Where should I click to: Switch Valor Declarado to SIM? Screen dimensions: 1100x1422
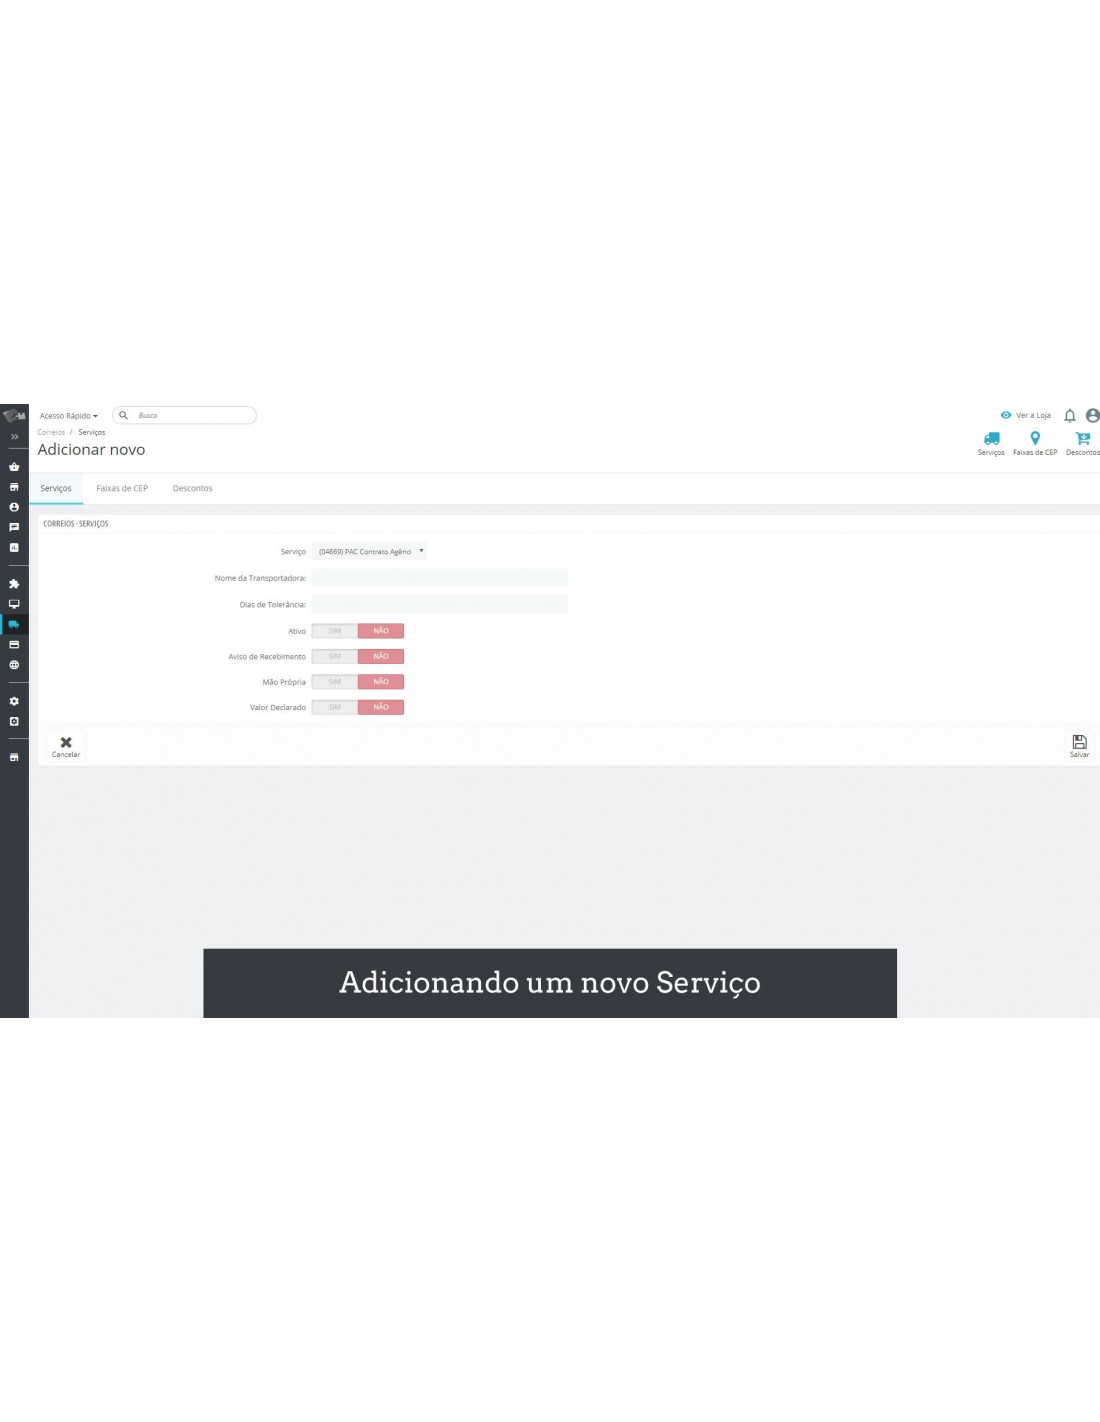[335, 707]
